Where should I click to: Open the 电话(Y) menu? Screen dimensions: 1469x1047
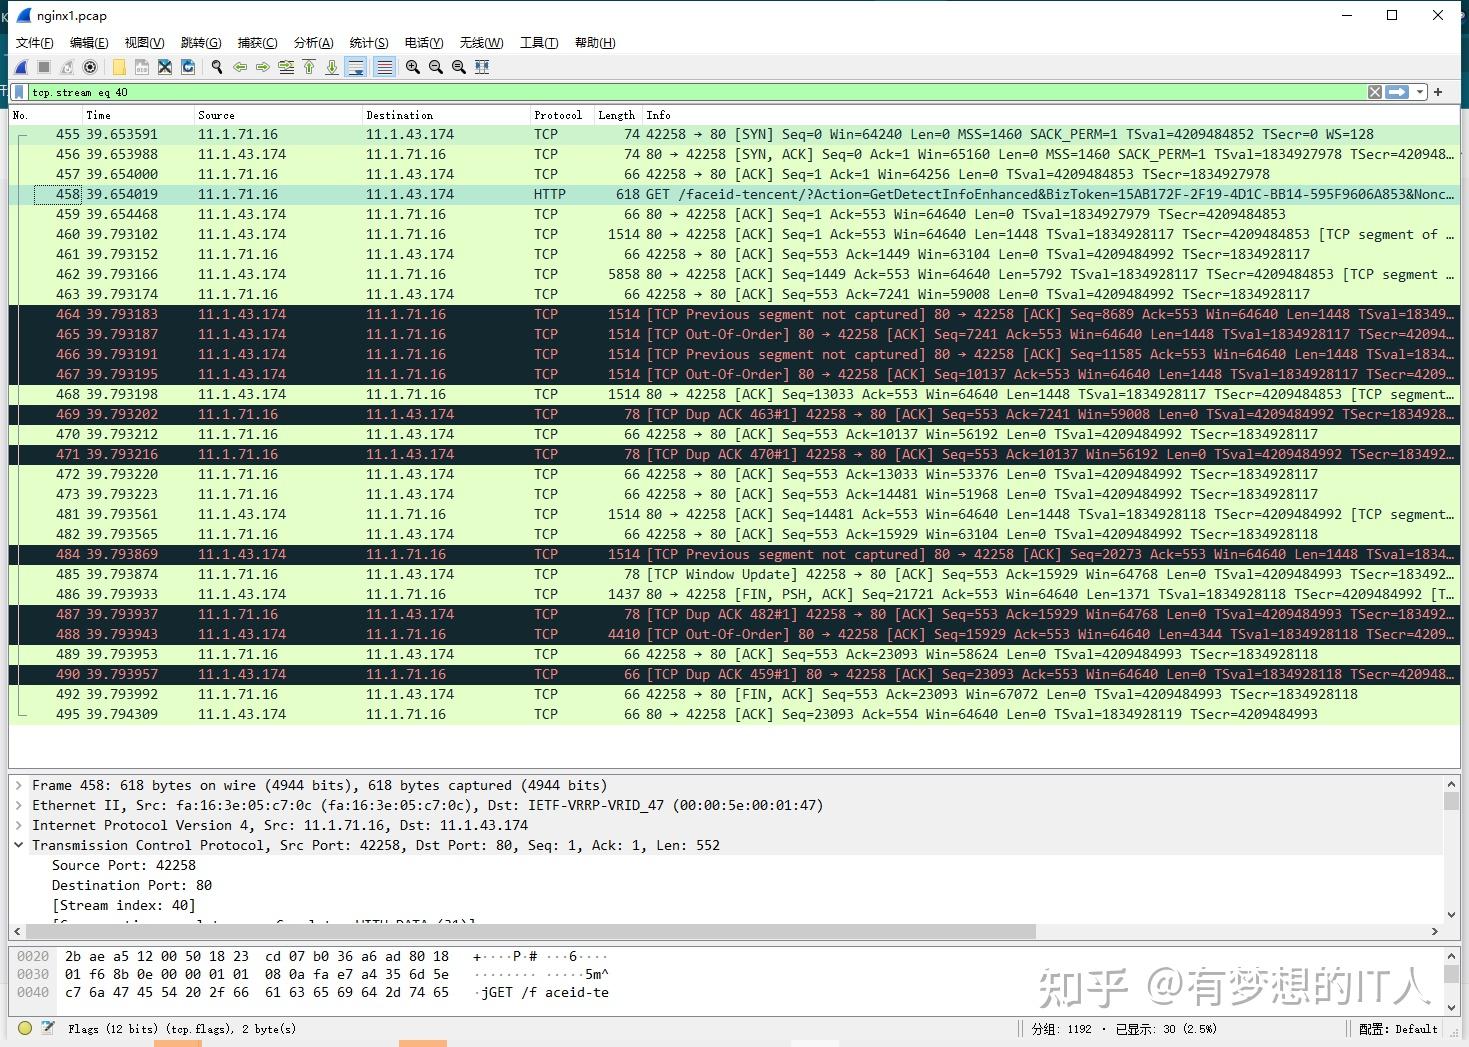[424, 43]
